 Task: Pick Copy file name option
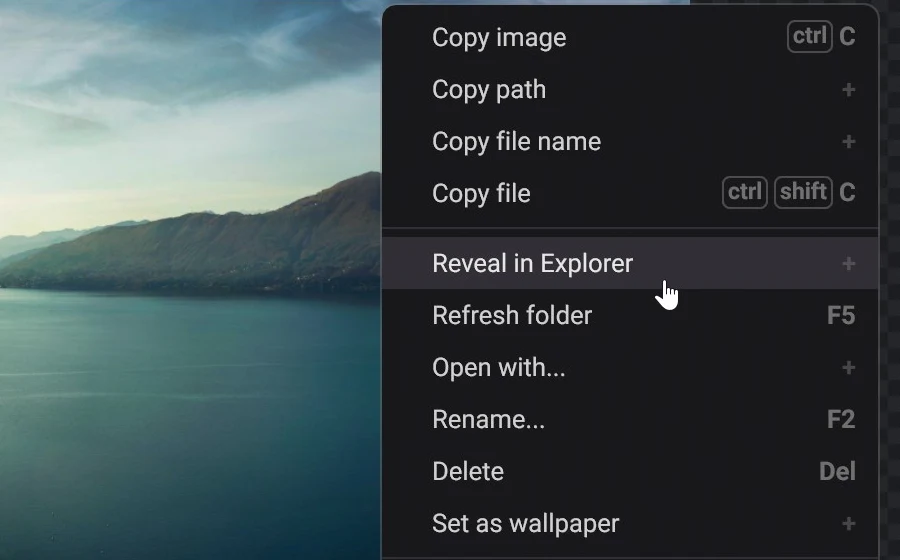630,142
